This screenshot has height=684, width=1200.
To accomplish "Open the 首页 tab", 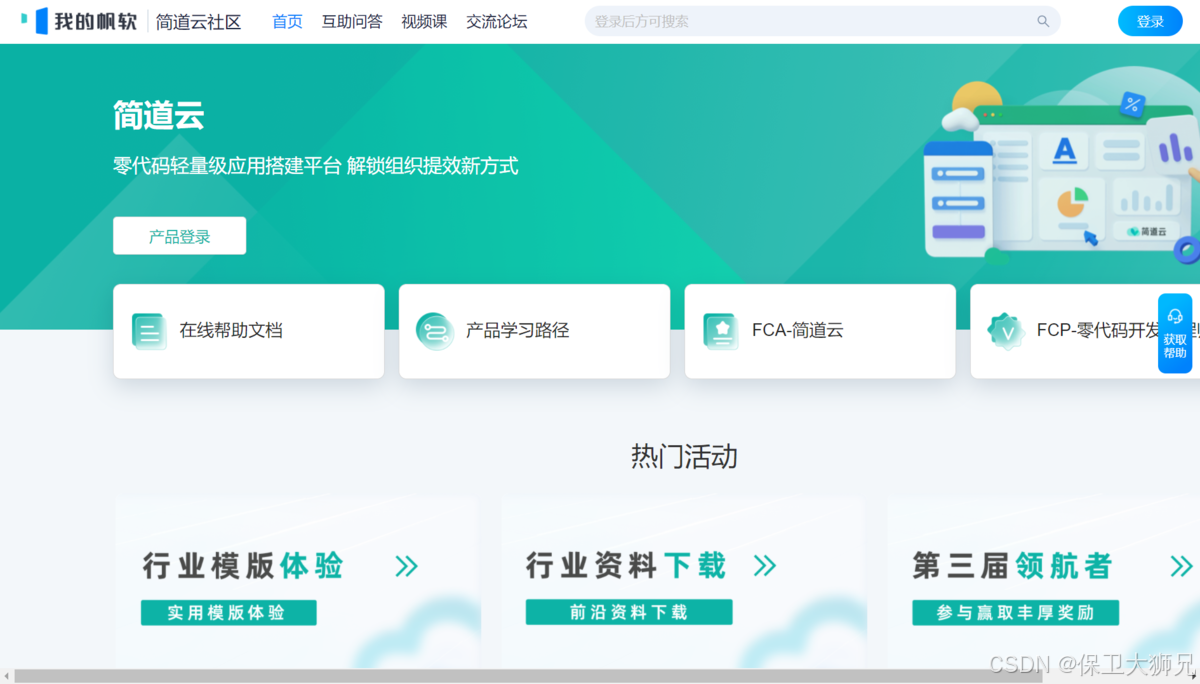I will pos(287,21).
